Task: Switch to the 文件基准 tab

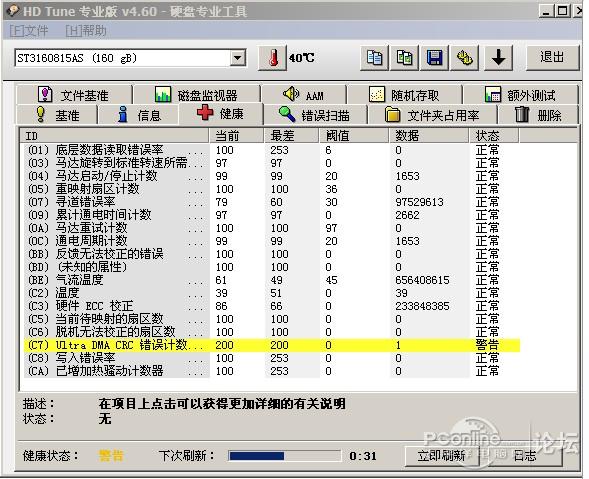Action: (74, 95)
